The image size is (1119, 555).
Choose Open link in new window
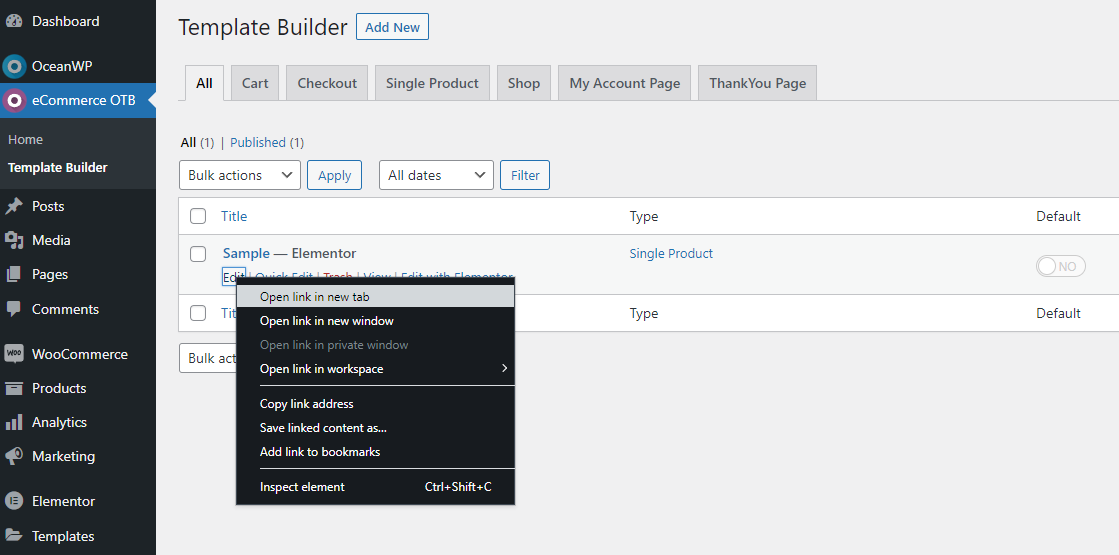click(x=375, y=321)
